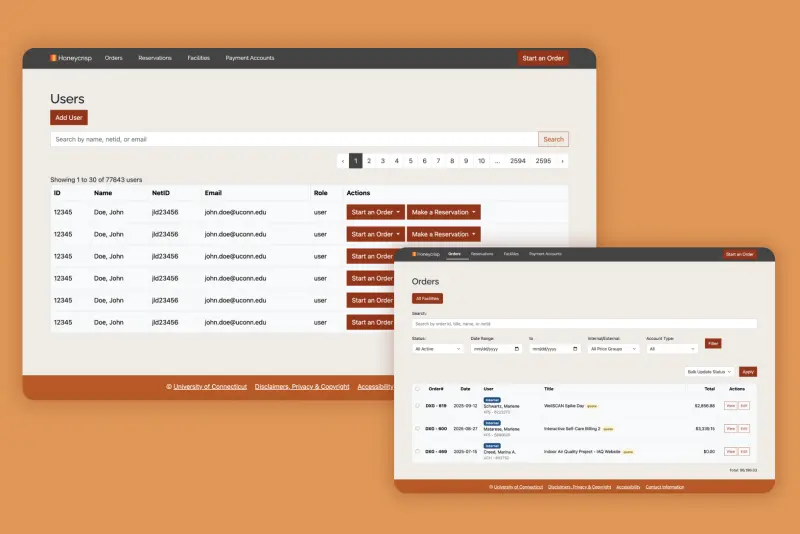Open the Bulk Update Status dropdown

click(710, 371)
